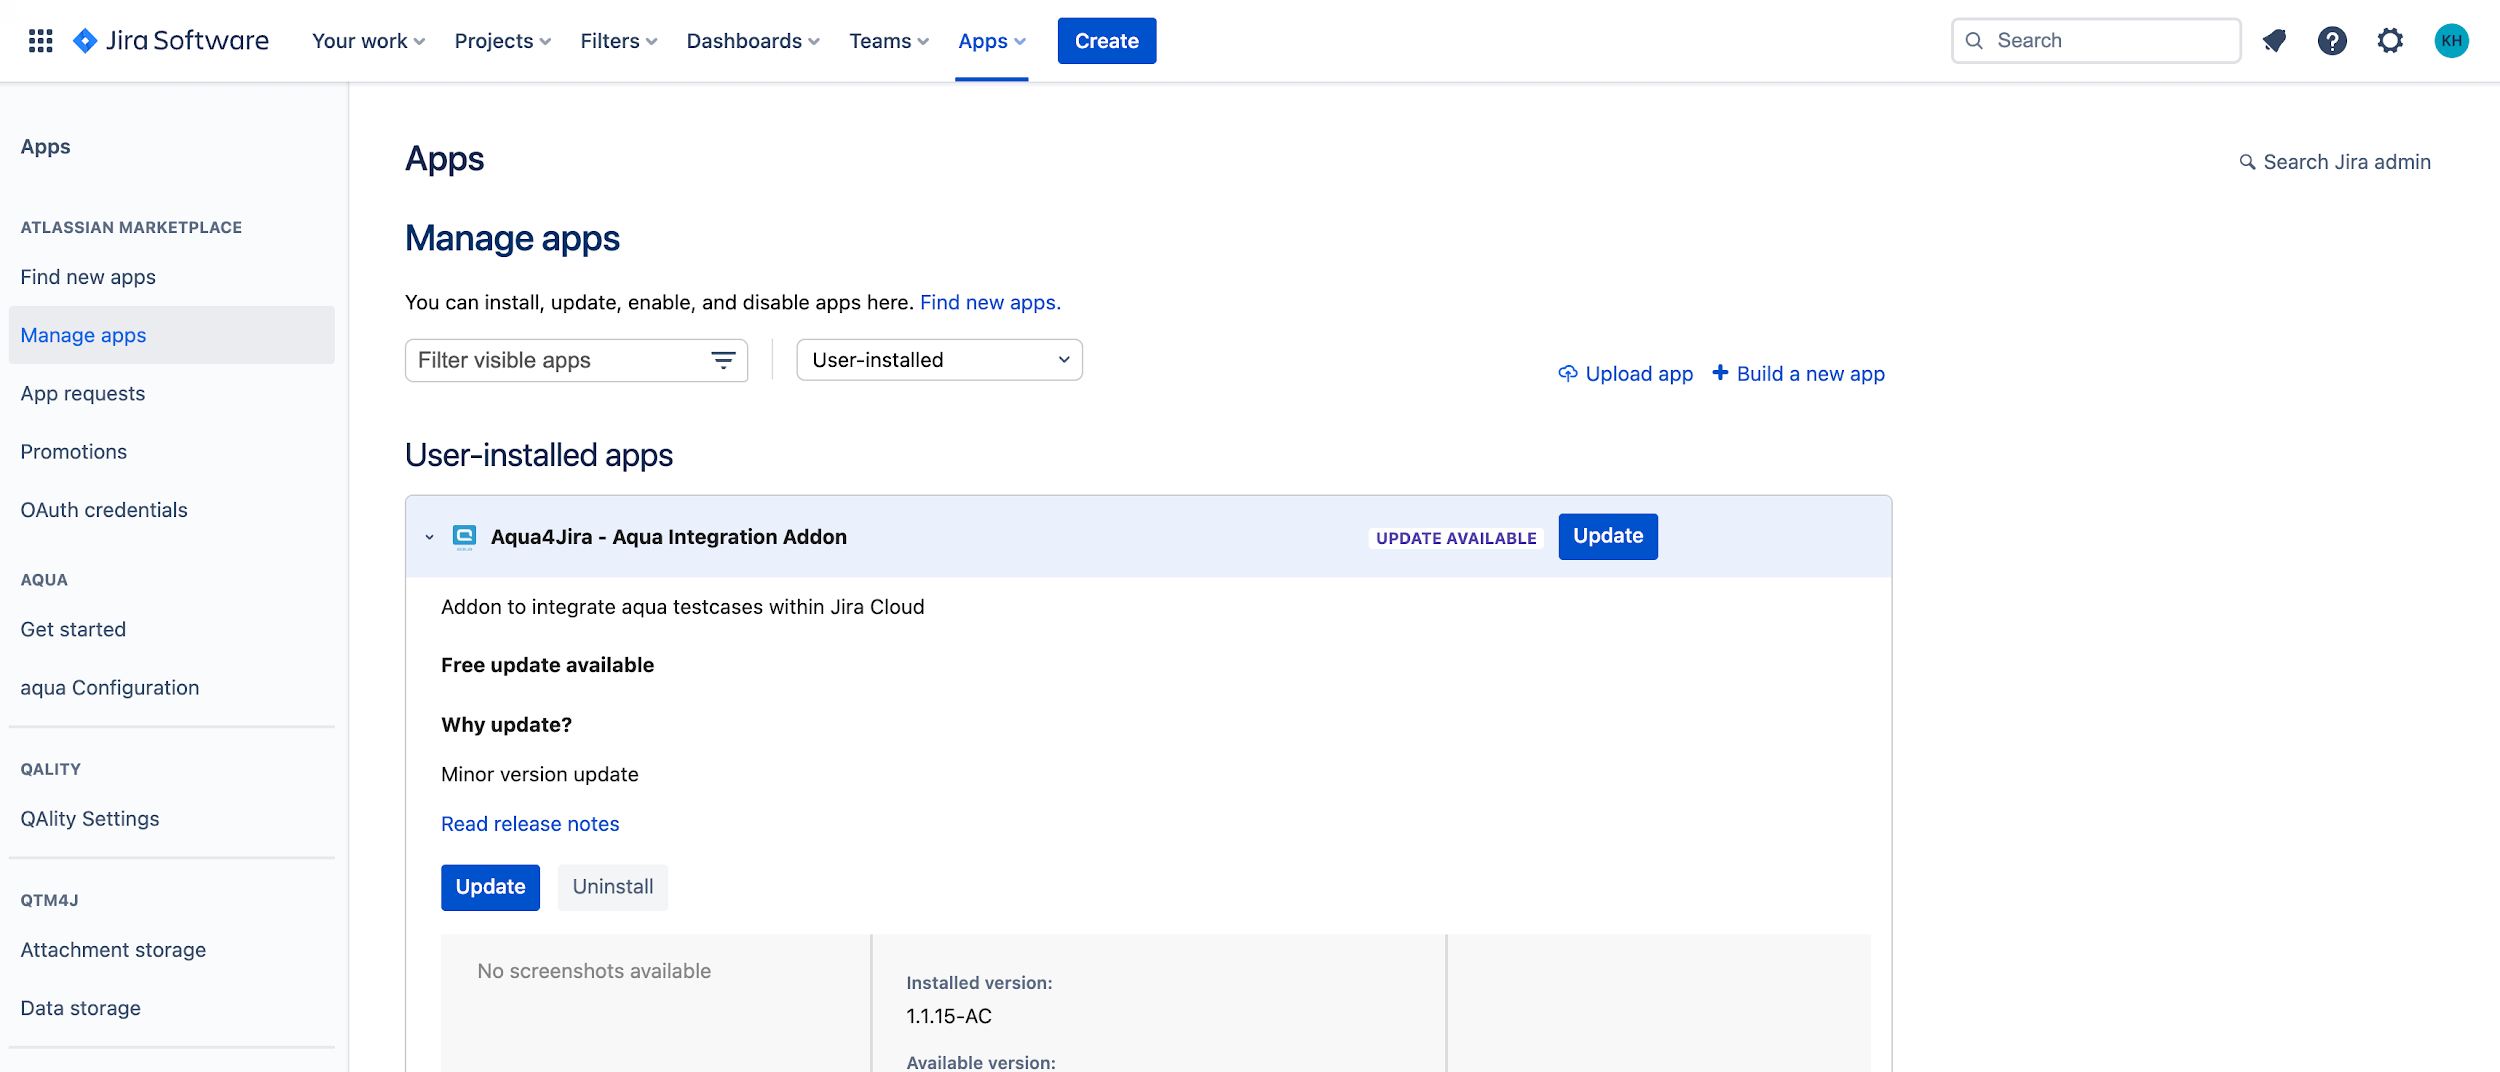Image resolution: width=2500 pixels, height=1072 pixels.
Task: Click the Jira Software logo
Action: point(171,41)
